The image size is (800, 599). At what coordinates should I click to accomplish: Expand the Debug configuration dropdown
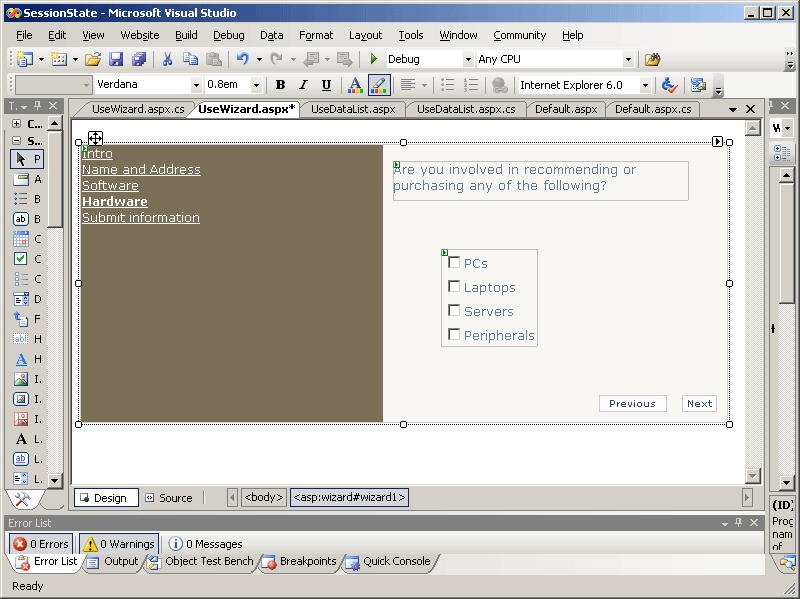(x=468, y=60)
